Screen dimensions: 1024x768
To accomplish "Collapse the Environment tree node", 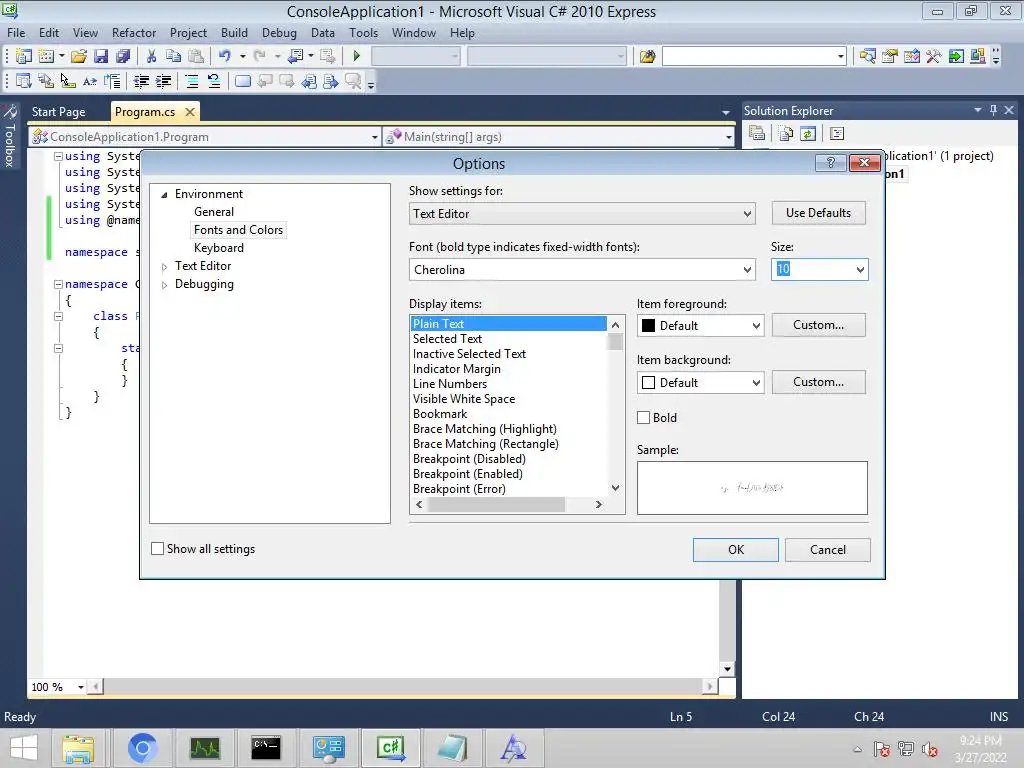I will click(x=165, y=195).
